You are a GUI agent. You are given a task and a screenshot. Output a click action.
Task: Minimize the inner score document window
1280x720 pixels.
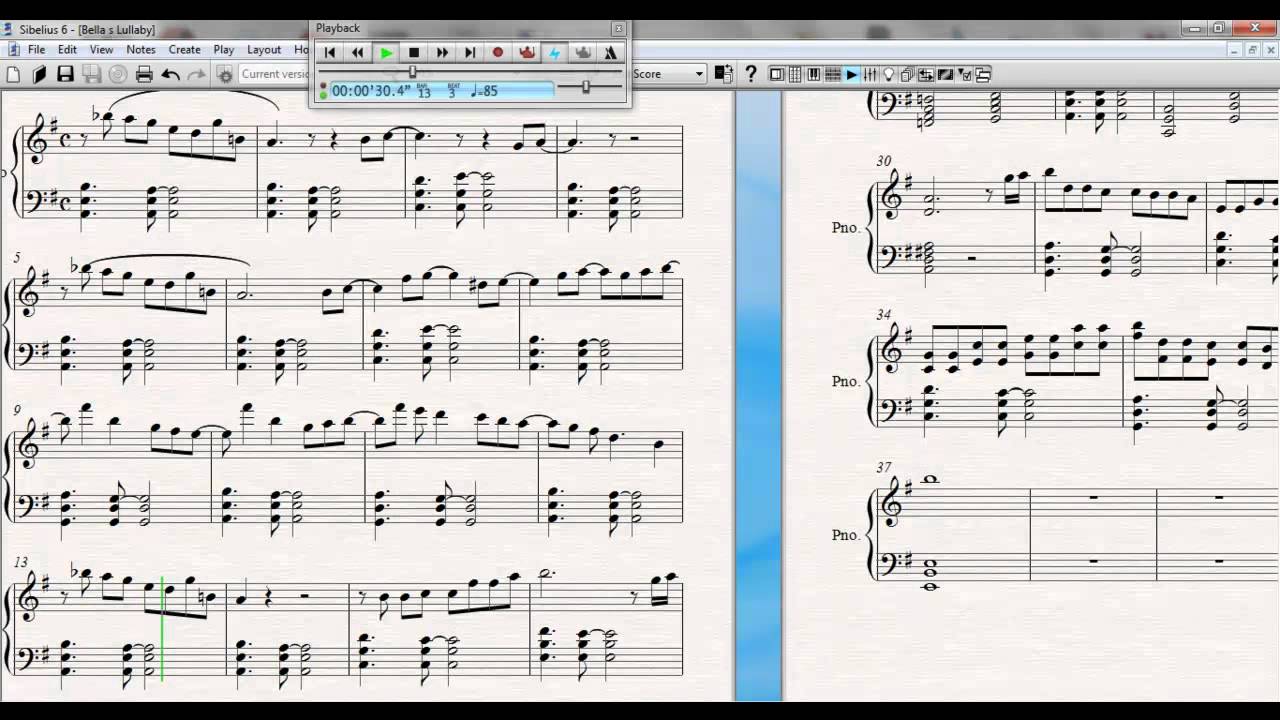1235,49
